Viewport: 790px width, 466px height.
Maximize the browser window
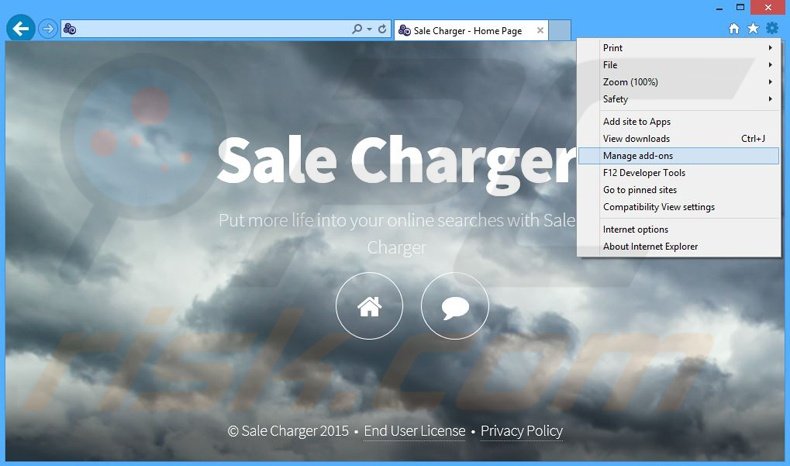(x=740, y=7)
